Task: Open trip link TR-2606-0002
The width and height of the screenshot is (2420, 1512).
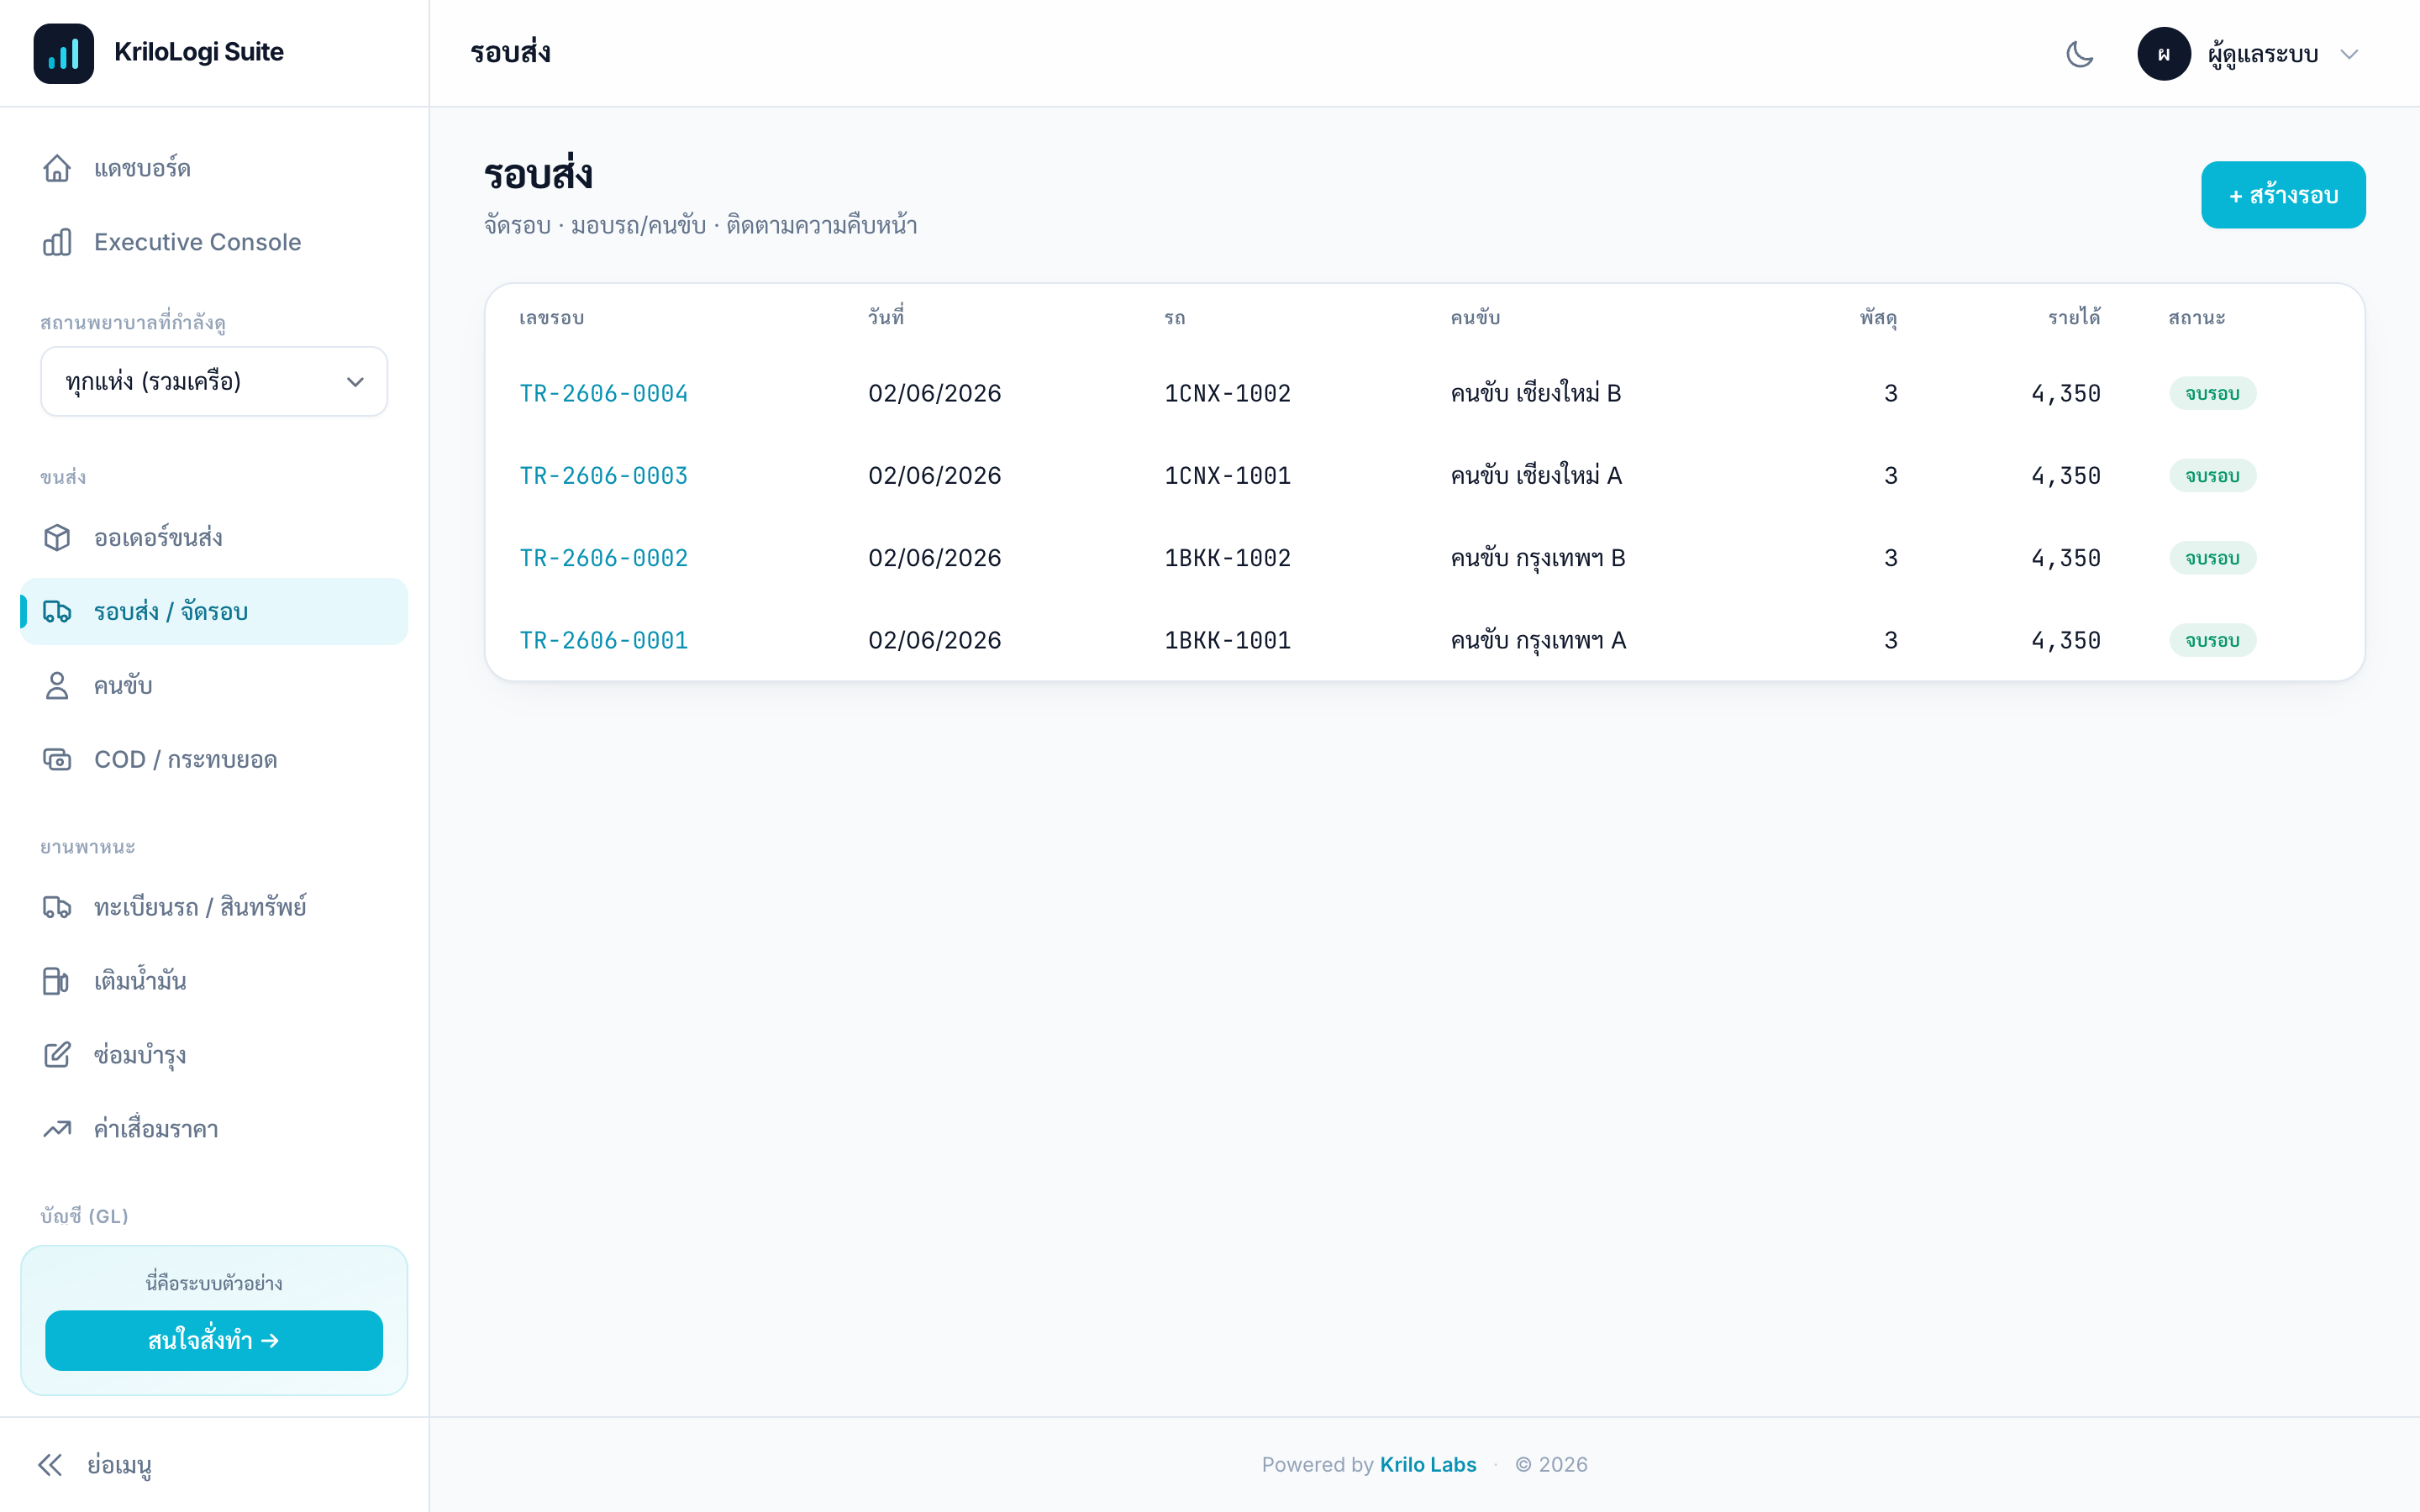Action: point(603,558)
